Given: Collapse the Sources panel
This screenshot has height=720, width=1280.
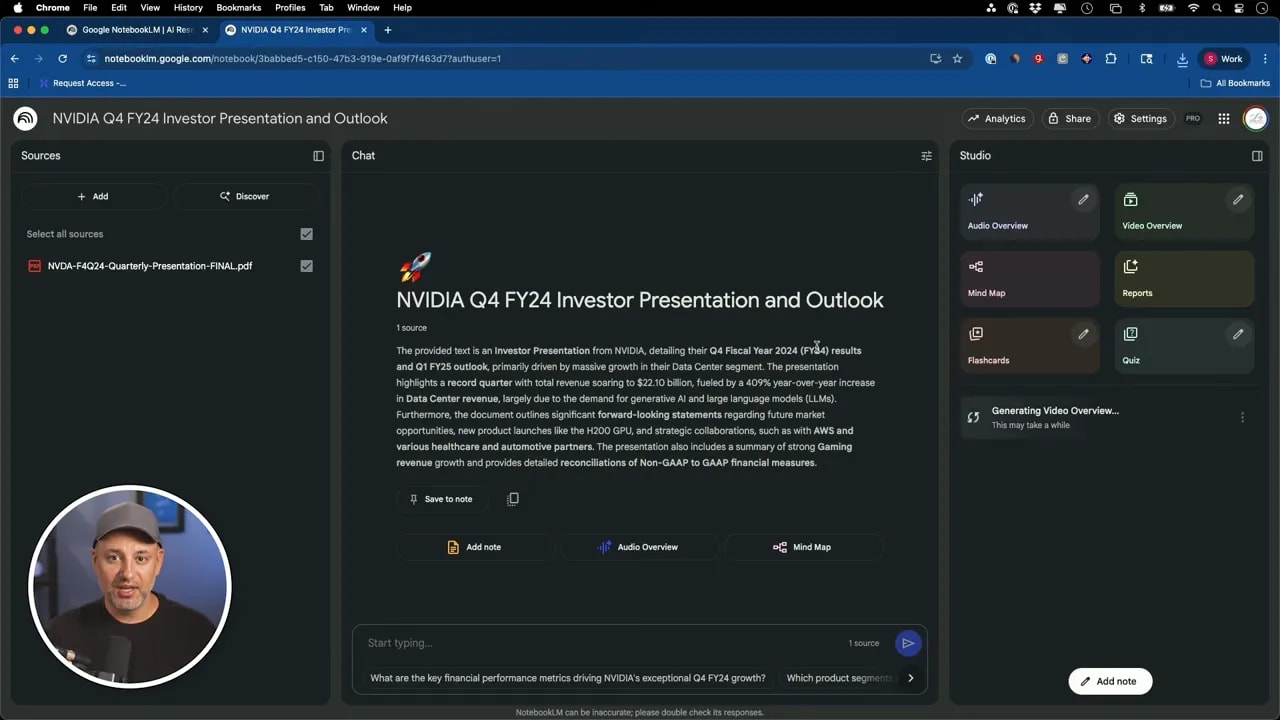Looking at the screenshot, I should point(318,156).
